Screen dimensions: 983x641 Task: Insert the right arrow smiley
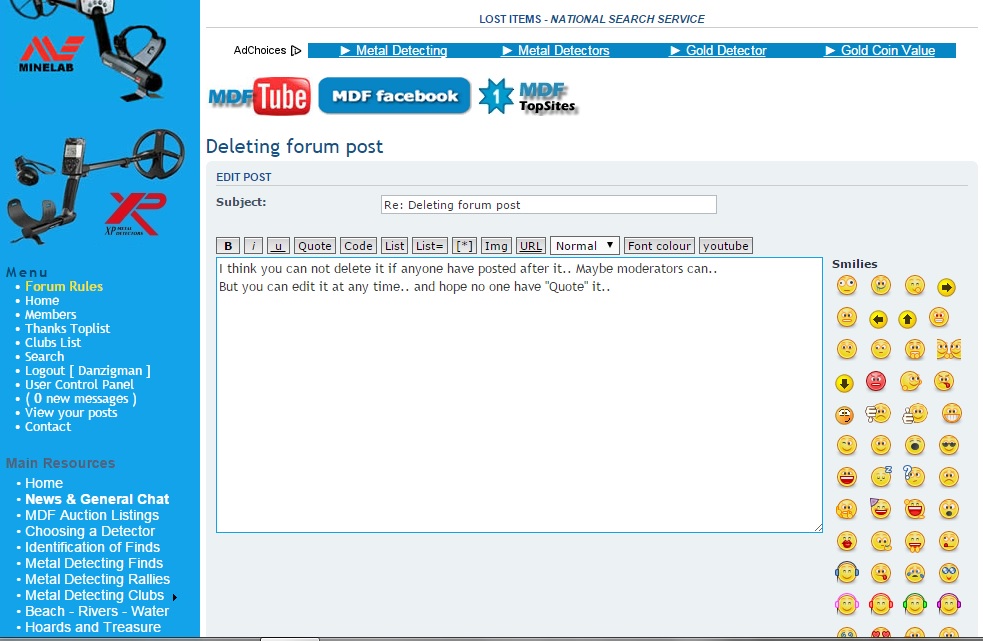(x=946, y=287)
